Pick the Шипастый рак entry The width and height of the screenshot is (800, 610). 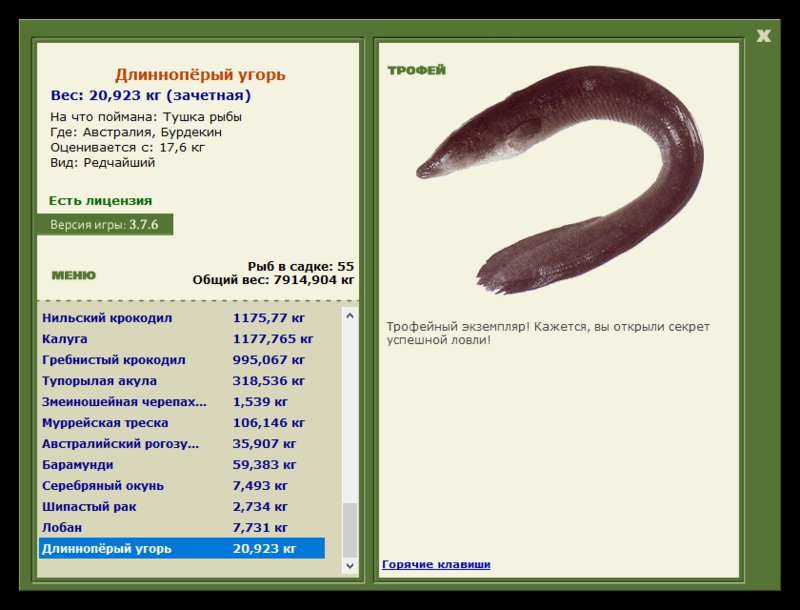(182, 506)
